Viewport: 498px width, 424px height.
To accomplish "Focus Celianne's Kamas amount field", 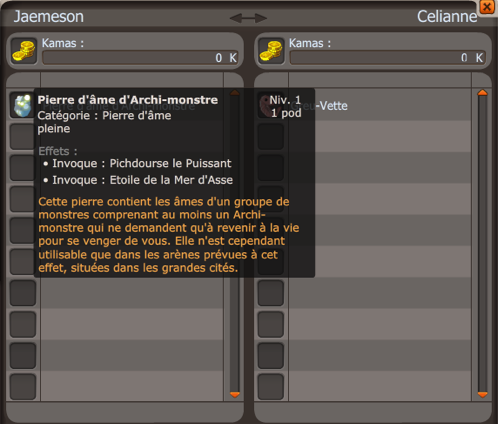I will tap(388, 58).
